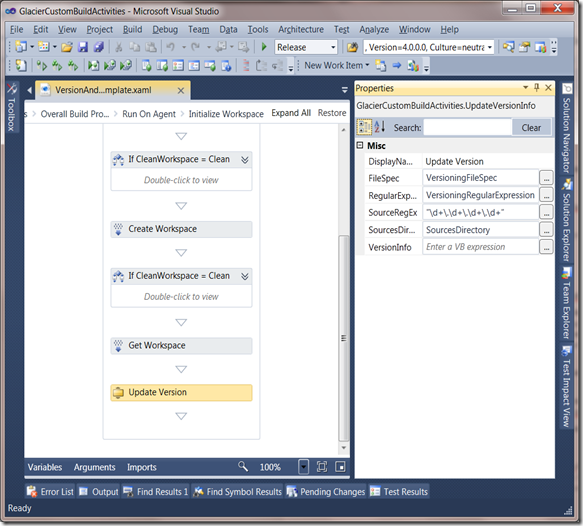583x526 pixels.
Task: Open the Variables pane
Action: 45,467
